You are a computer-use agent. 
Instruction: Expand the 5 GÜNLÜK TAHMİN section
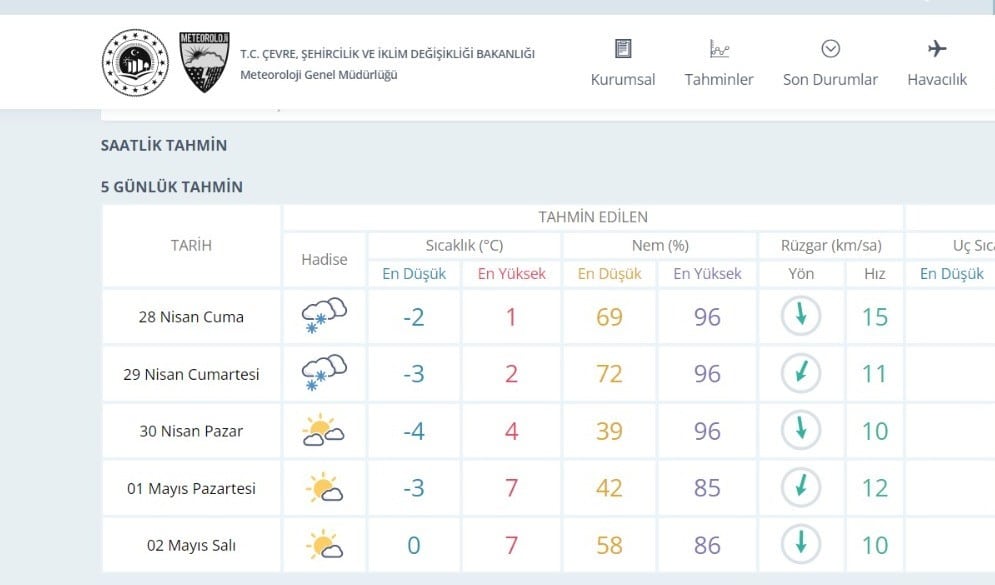172,187
